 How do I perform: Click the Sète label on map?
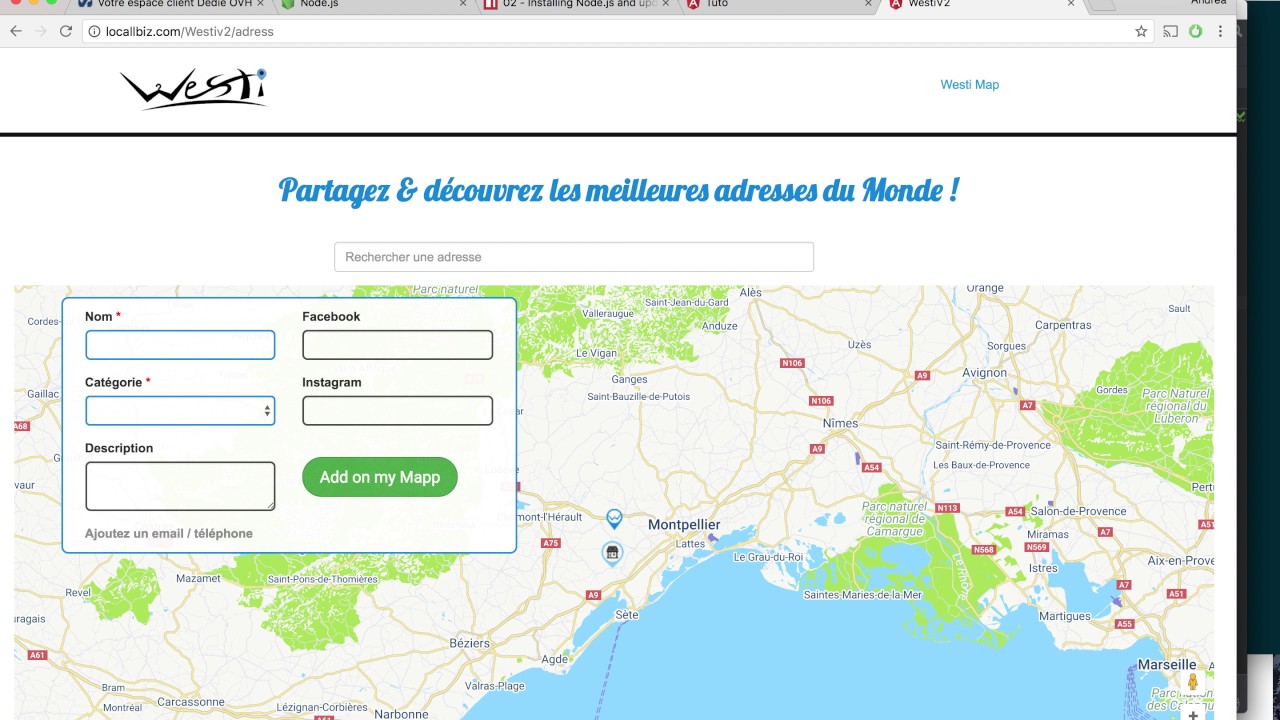(627, 615)
